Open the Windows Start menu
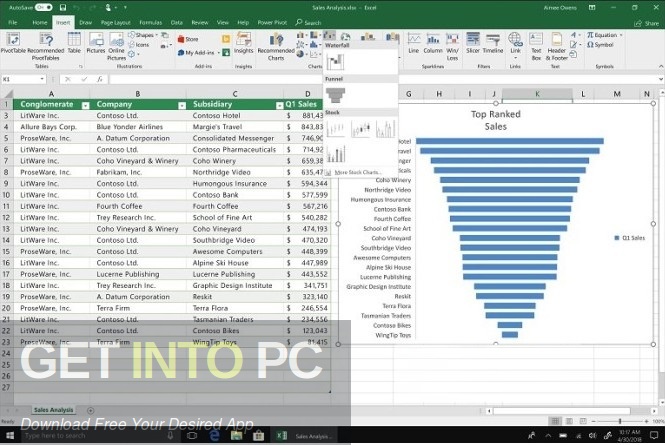Viewport: 665px width, 445px height. pos(10,436)
